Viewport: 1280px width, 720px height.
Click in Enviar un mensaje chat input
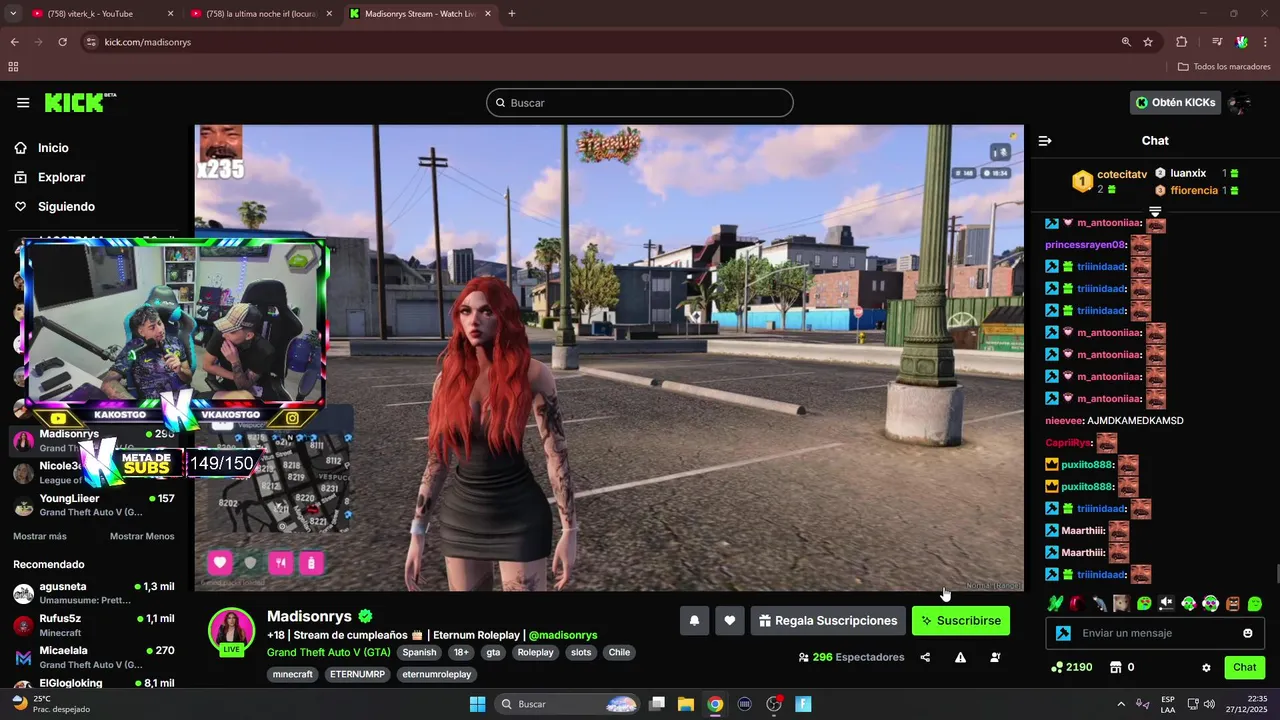point(1155,633)
